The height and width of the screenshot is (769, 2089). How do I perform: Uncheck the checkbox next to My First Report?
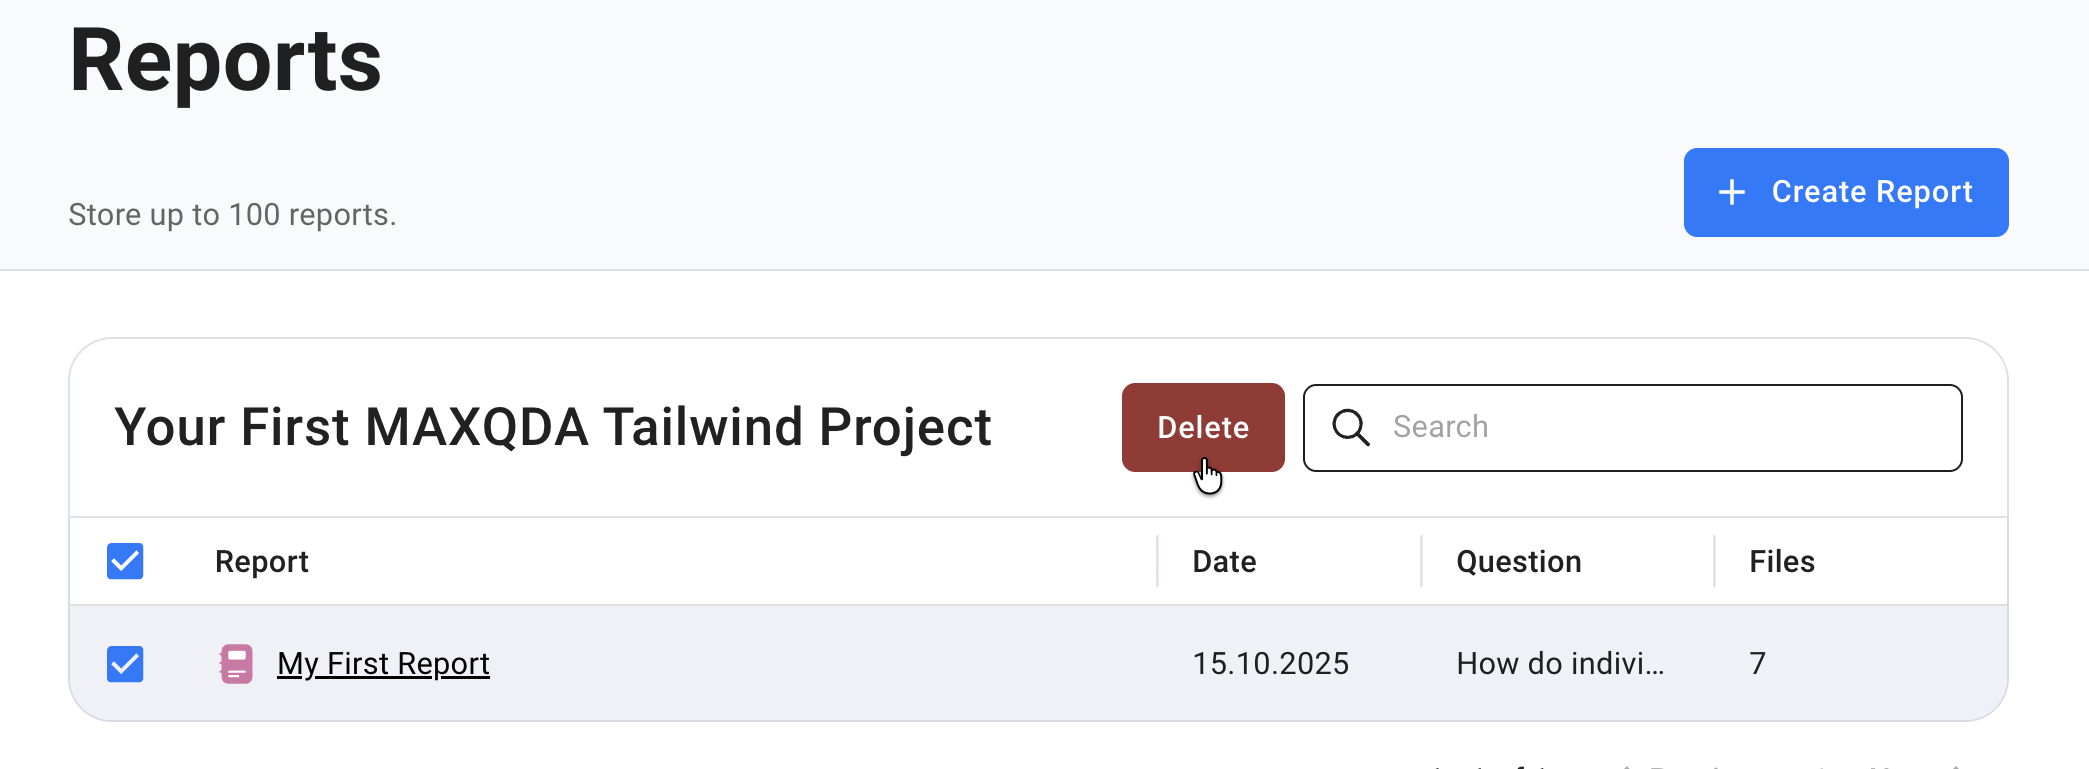pos(125,663)
